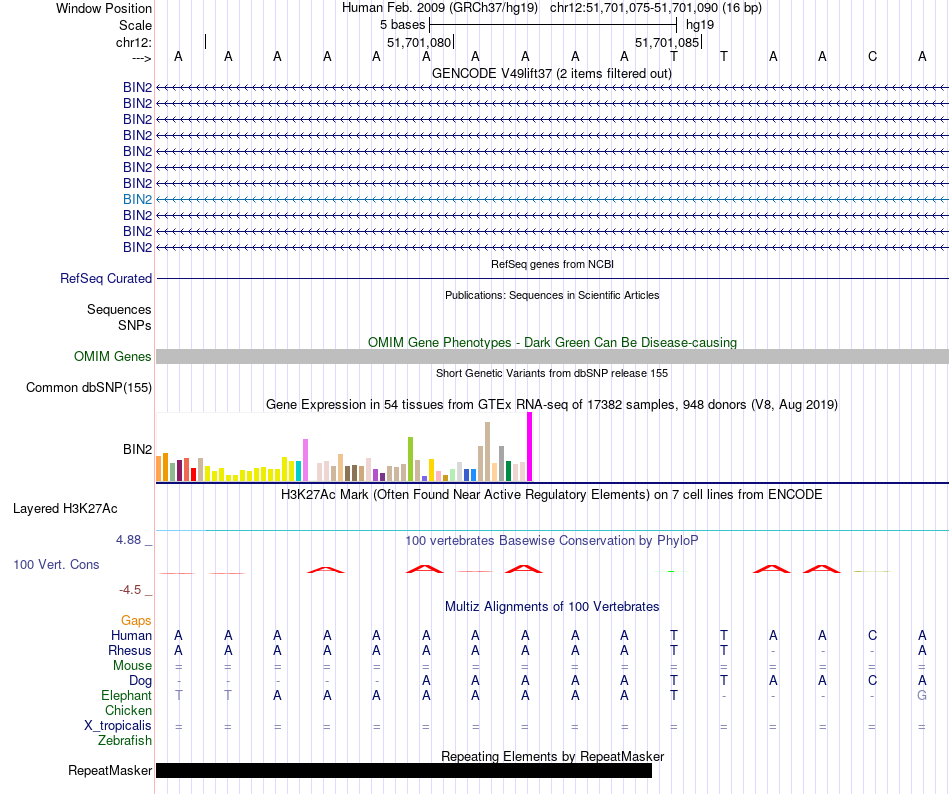Viewport: 950px width, 794px height.
Task: Click the Mouse alignment row label
Action: tap(132, 666)
